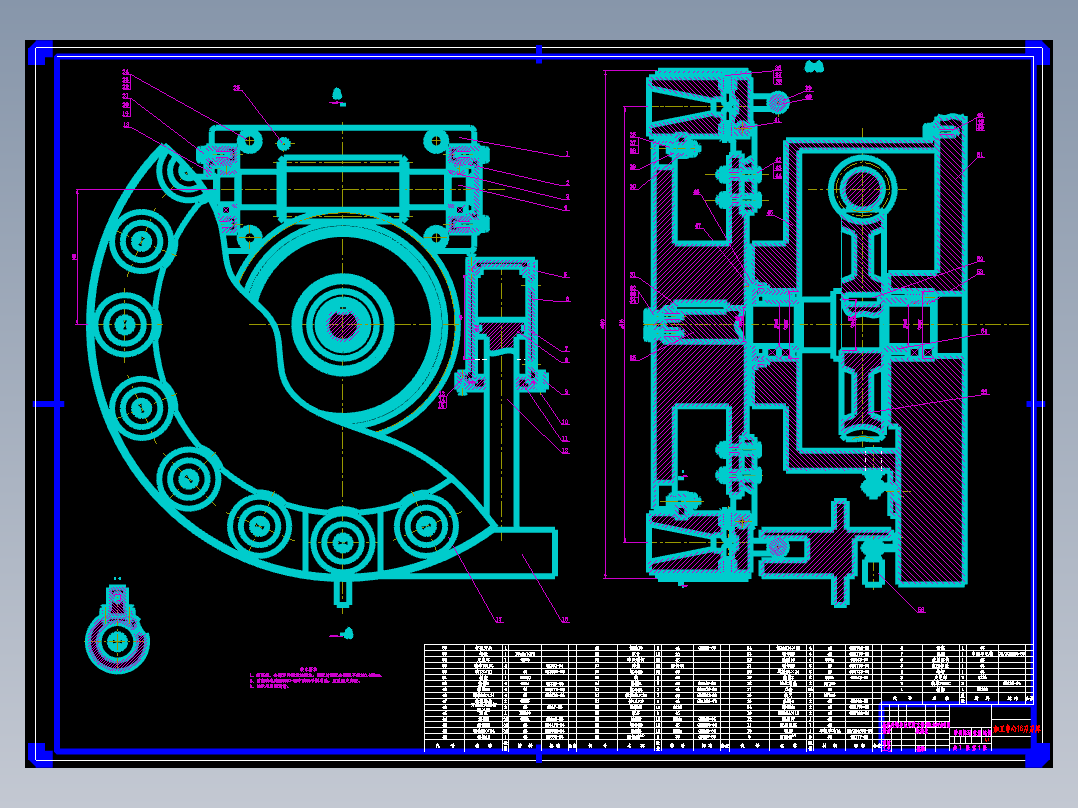
Task: Click the hatched center shaft of front view
Action: click(342, 325)
